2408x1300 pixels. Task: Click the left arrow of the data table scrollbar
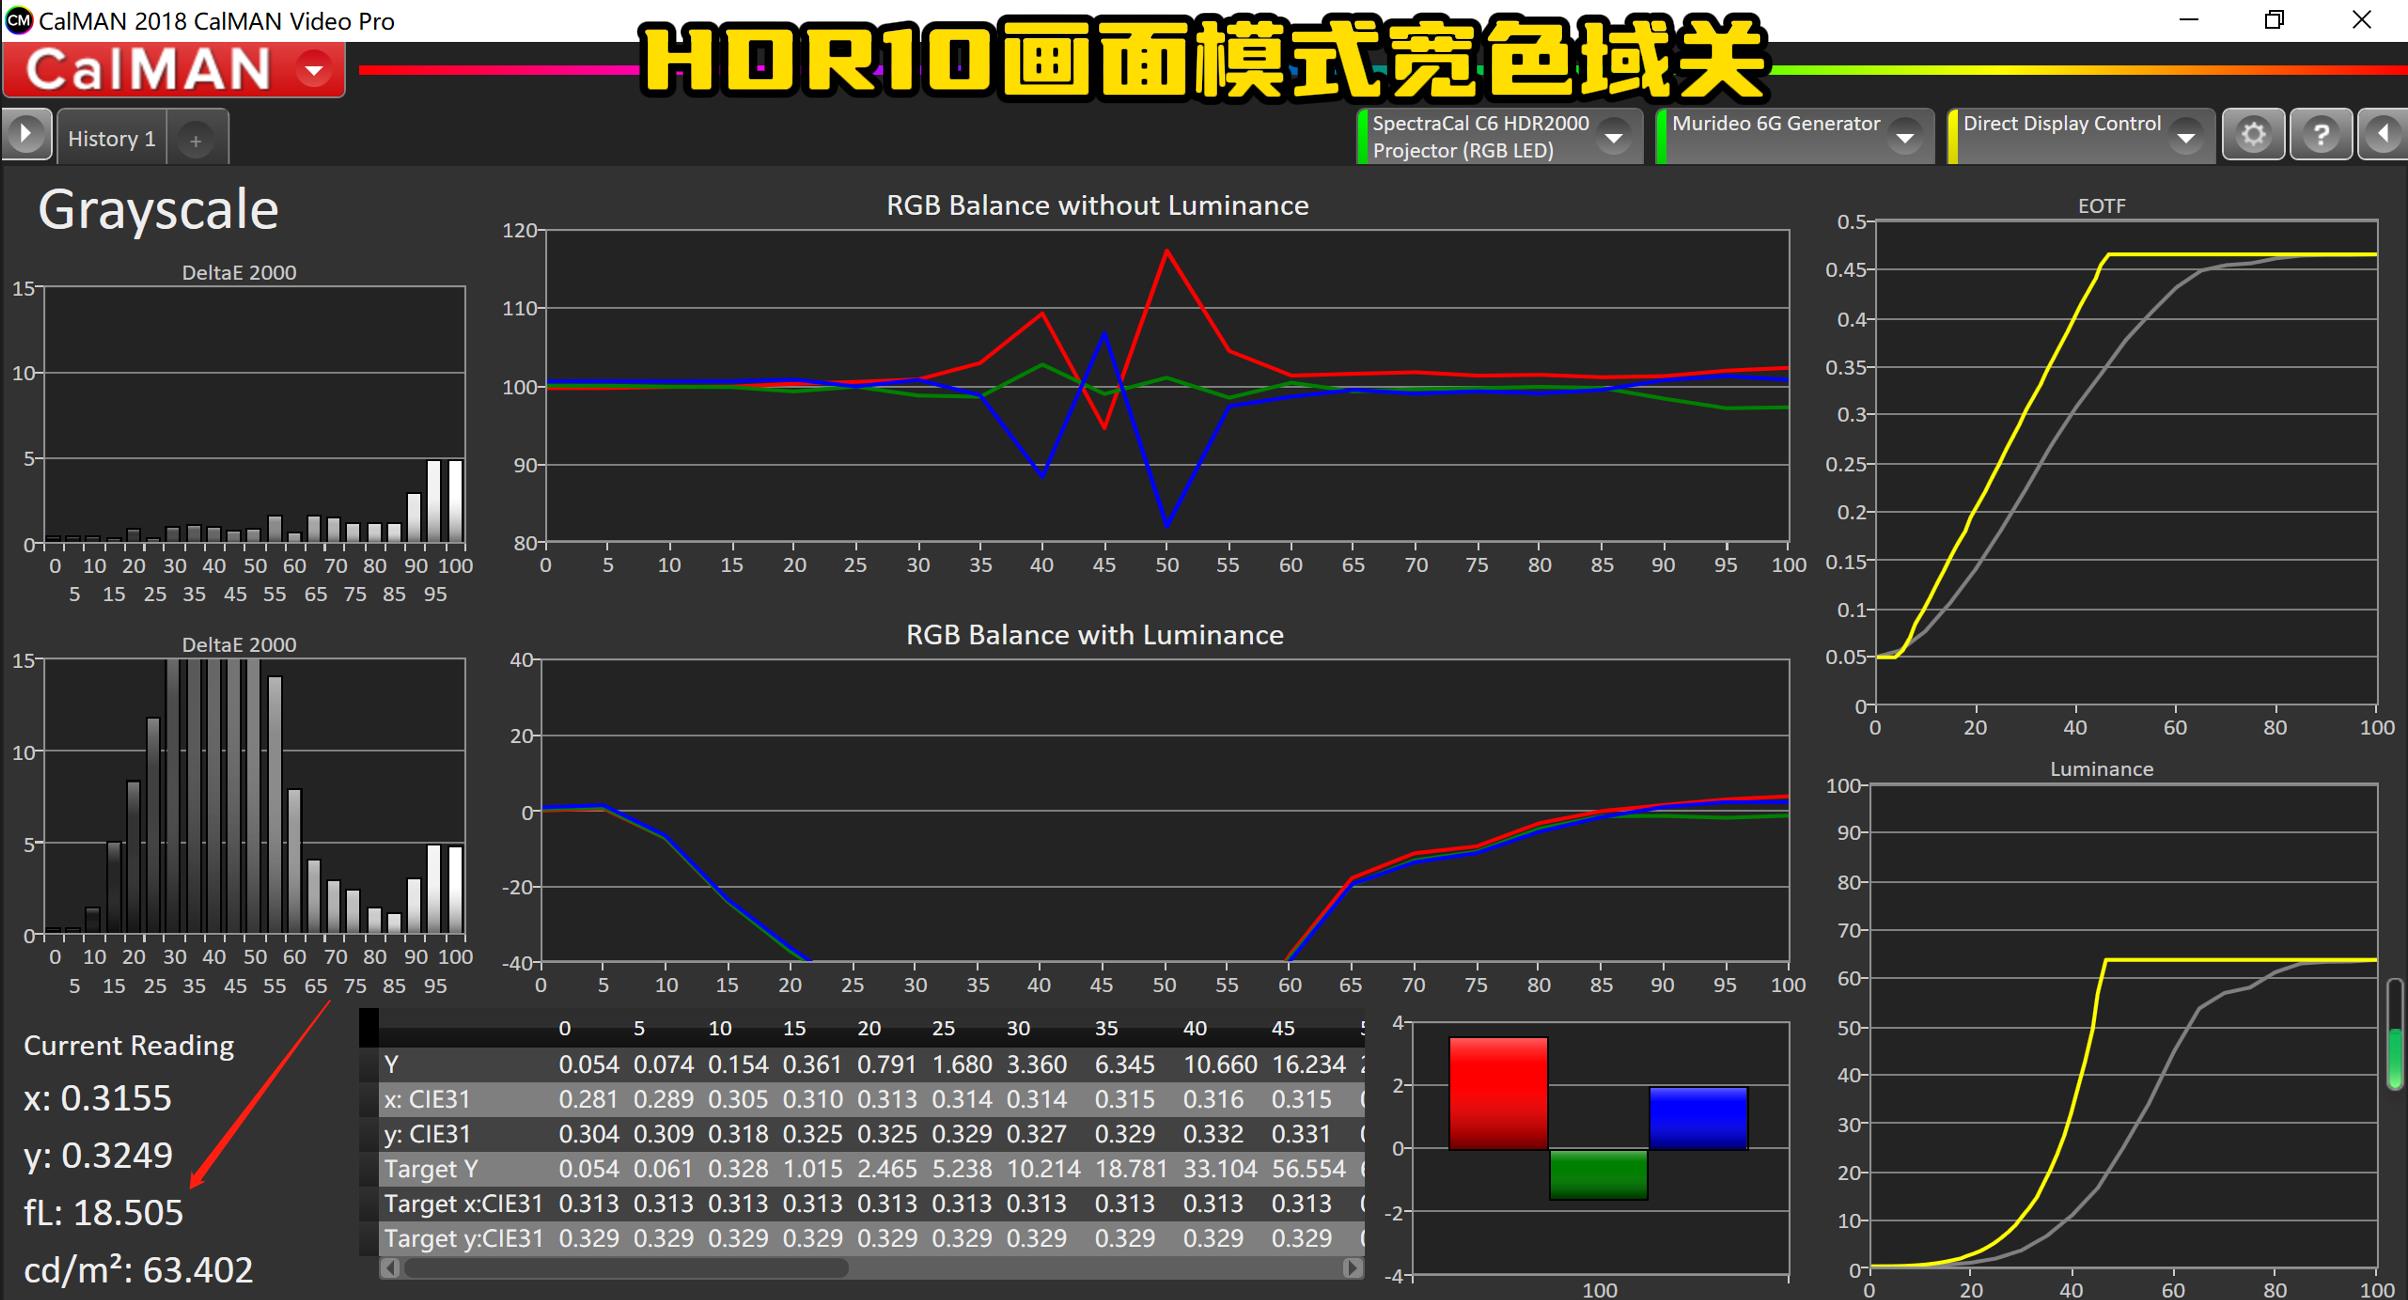pyautogui.click(x=391, y=1268)
